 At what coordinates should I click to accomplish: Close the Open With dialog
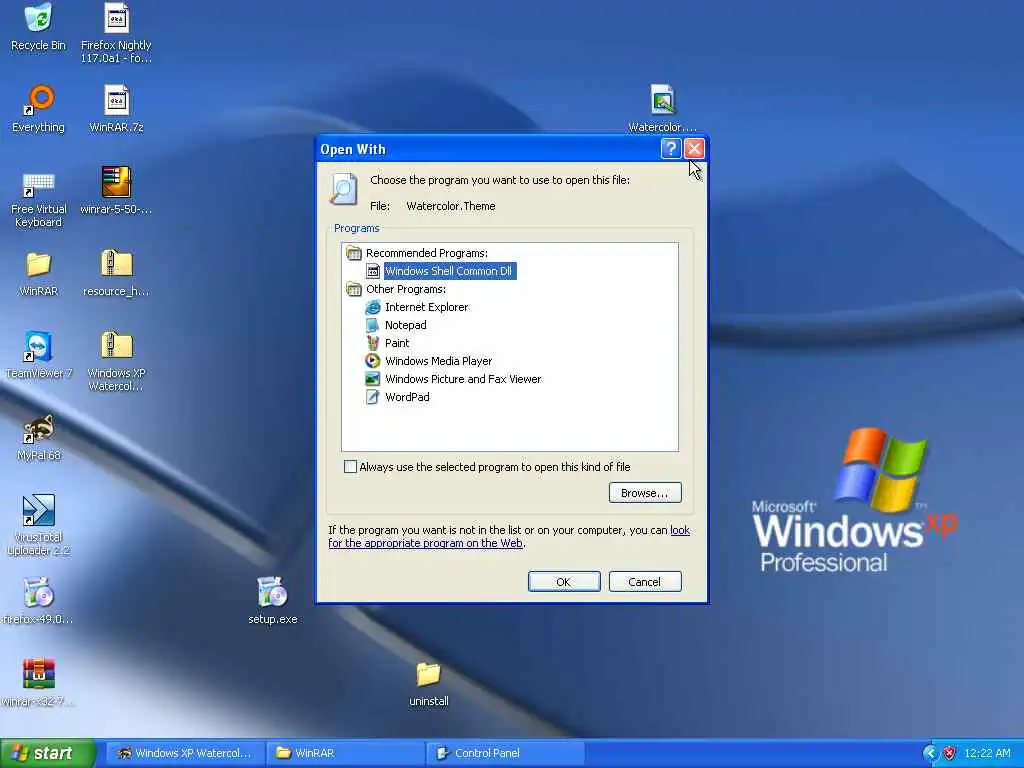tap(694, 149)
